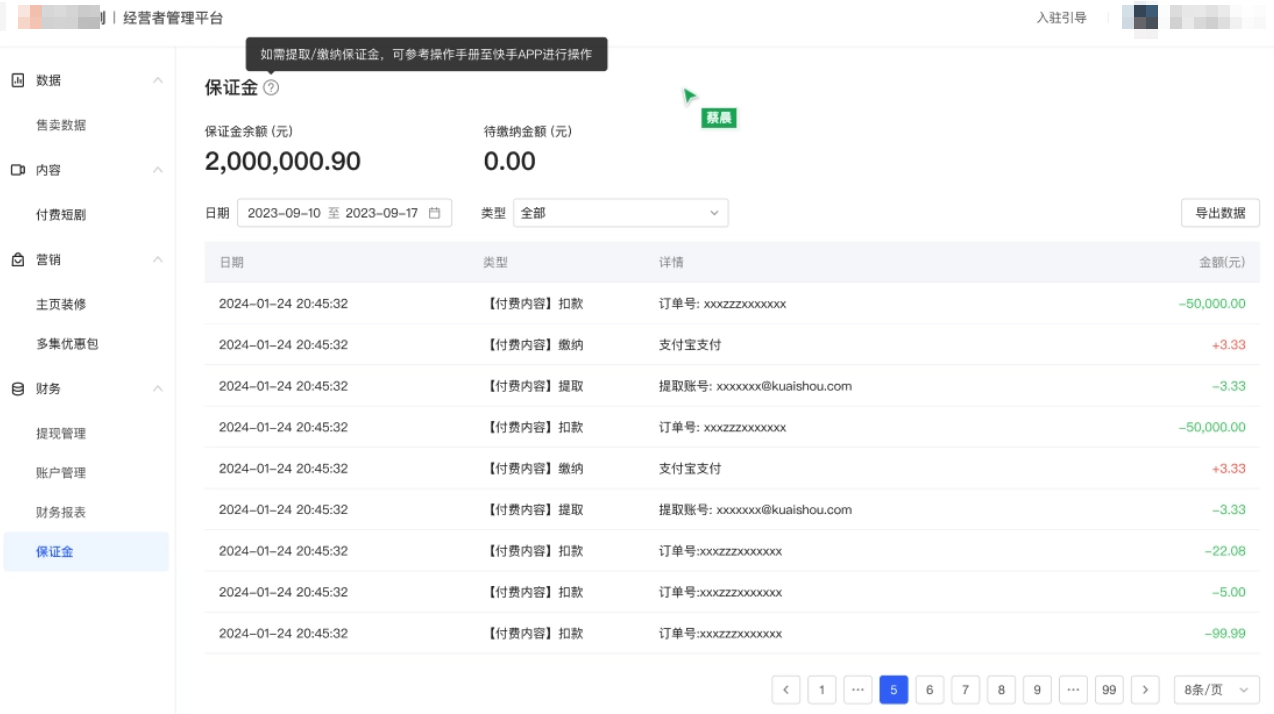Open 主页装修 in the sidebar
Screen dimensions: 1274x714
click(61, 304)
